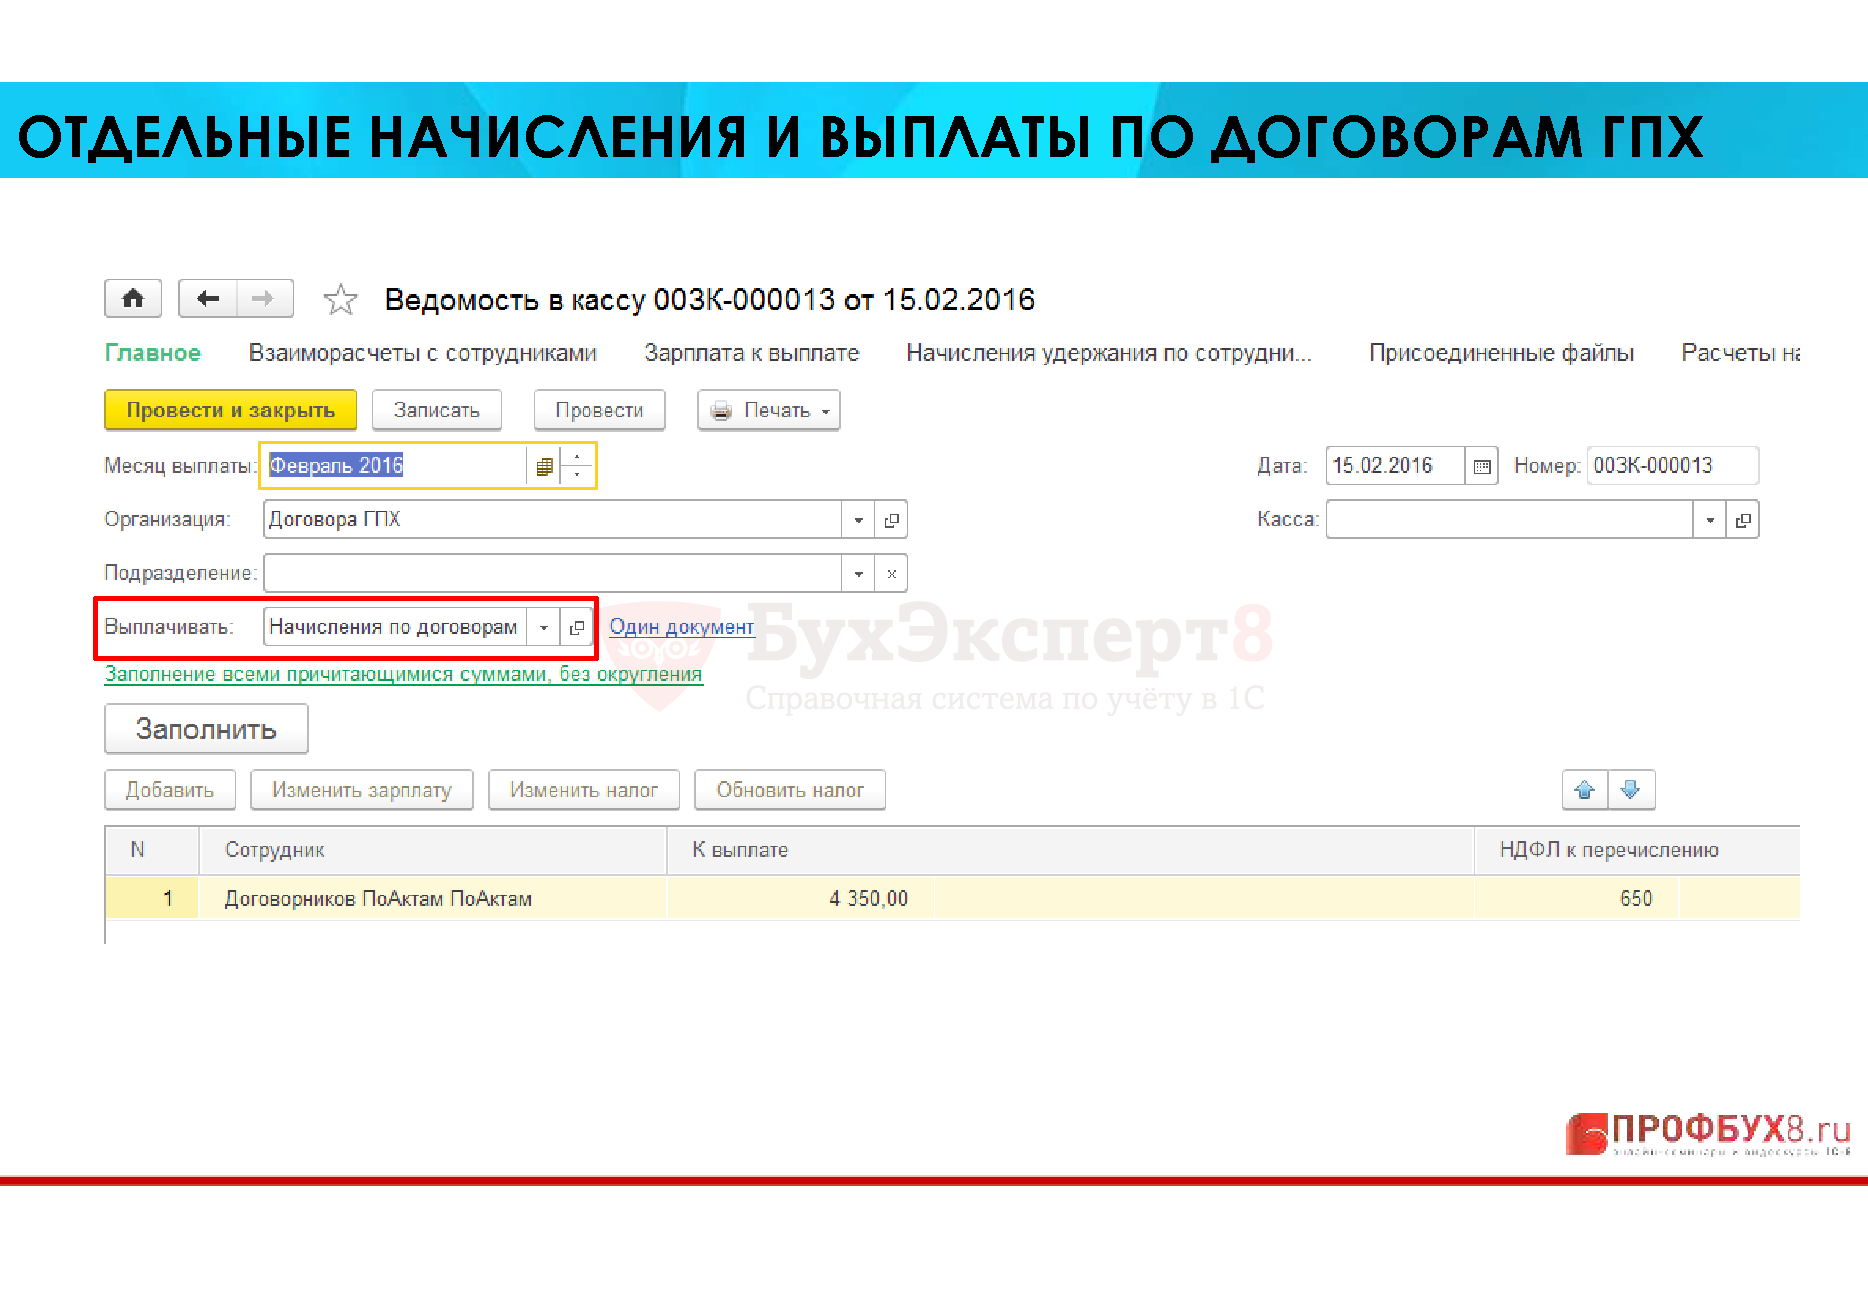This screenshot has height=1296, width=1868.
Task: Open Присоединенные файлы tab
Action: point(1501,353)
